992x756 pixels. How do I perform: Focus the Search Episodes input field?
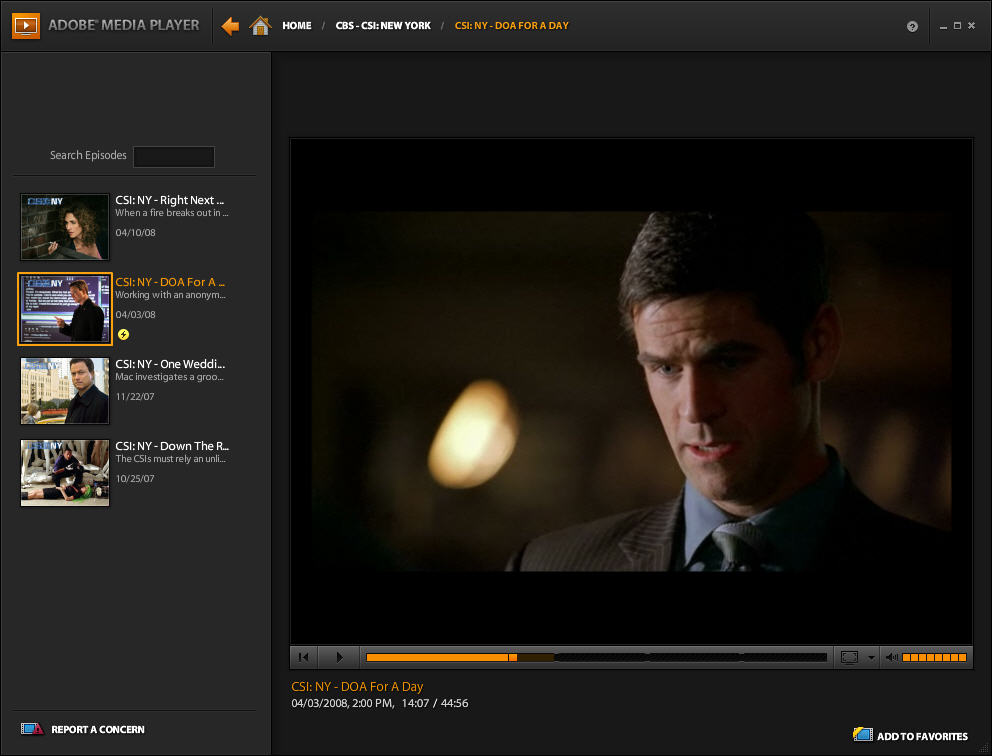(x=174, y=156)
